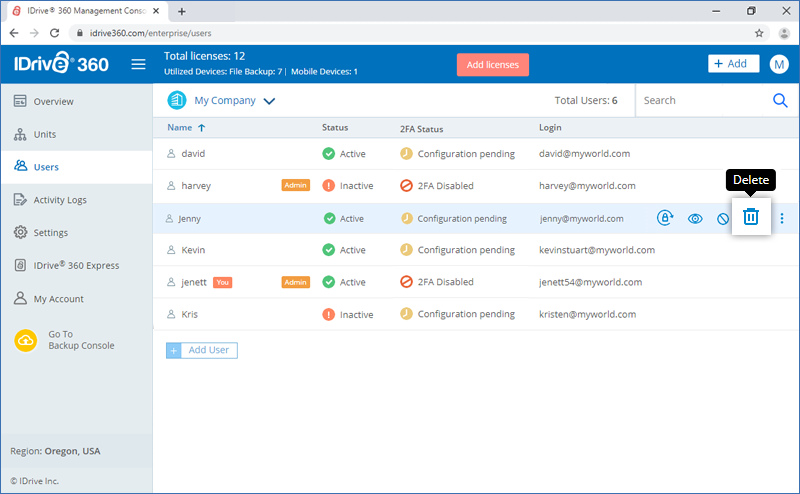Click the Login column header

[550, 128]
